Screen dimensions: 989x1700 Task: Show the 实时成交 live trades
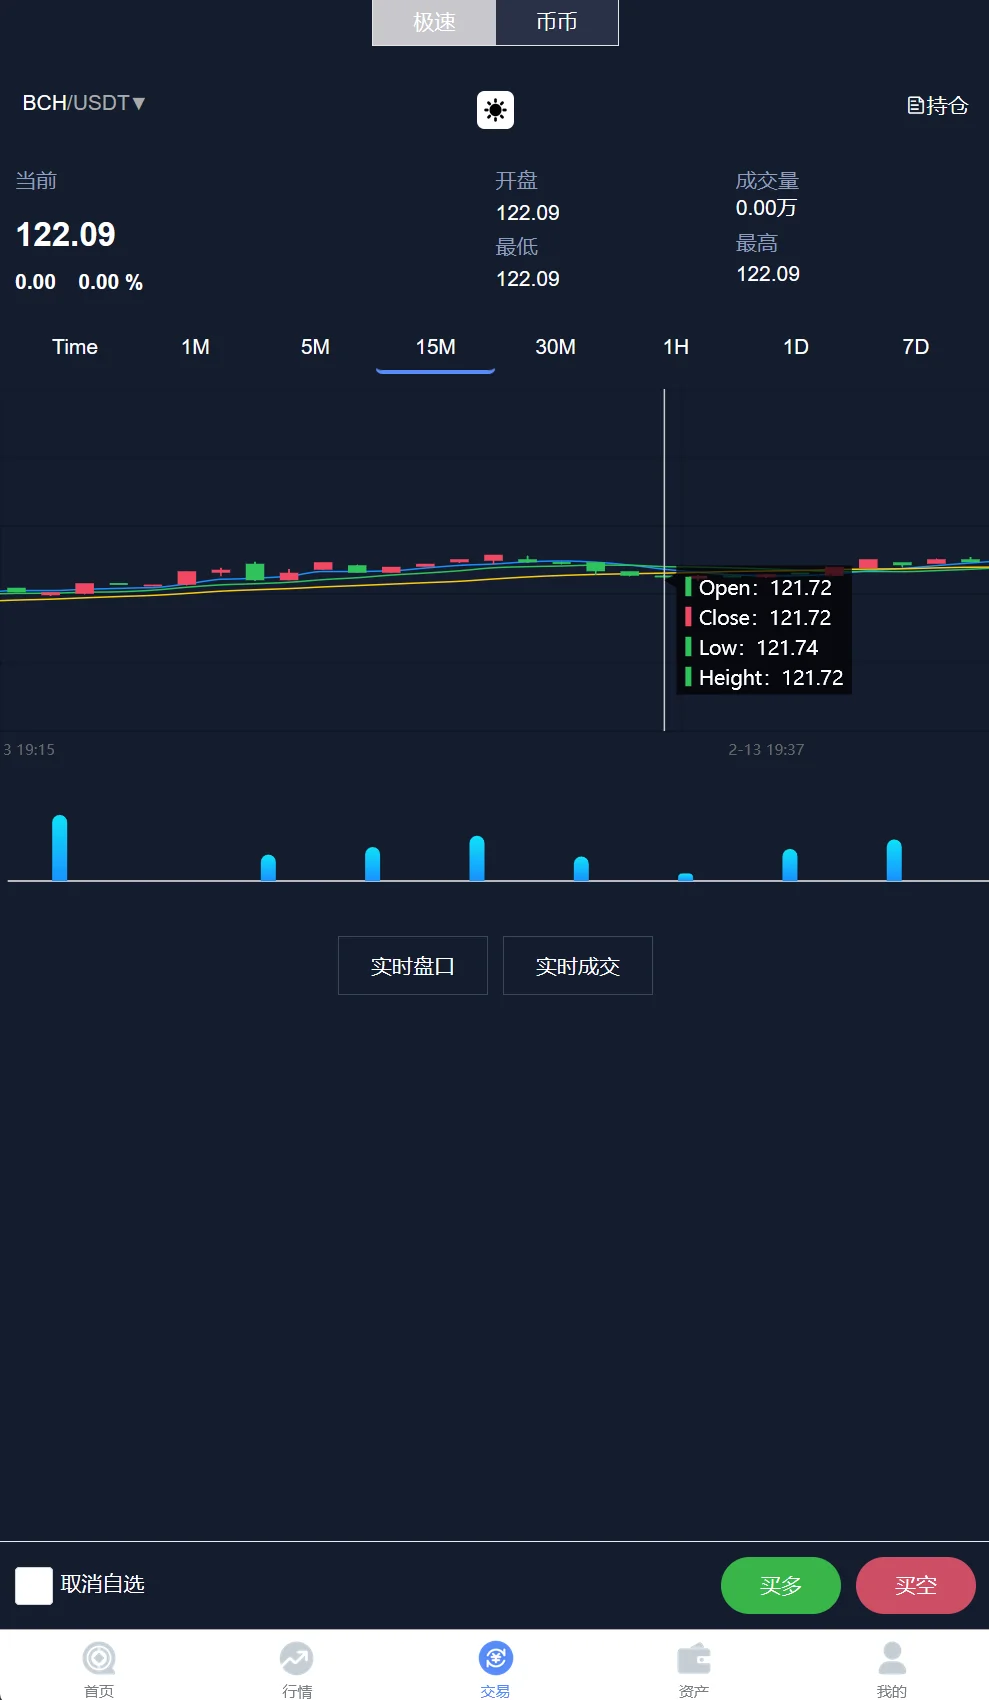coord(578,966)
